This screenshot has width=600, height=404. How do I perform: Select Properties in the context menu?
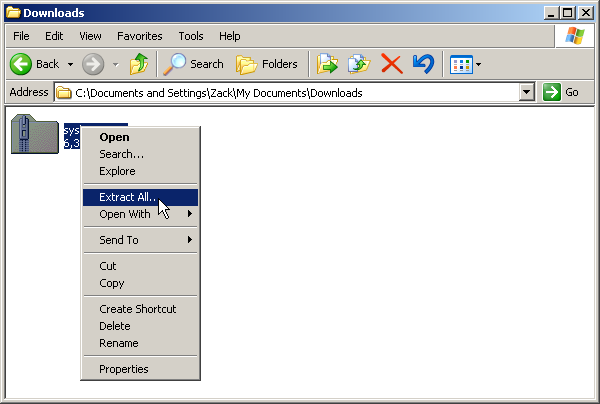point(140,369)
